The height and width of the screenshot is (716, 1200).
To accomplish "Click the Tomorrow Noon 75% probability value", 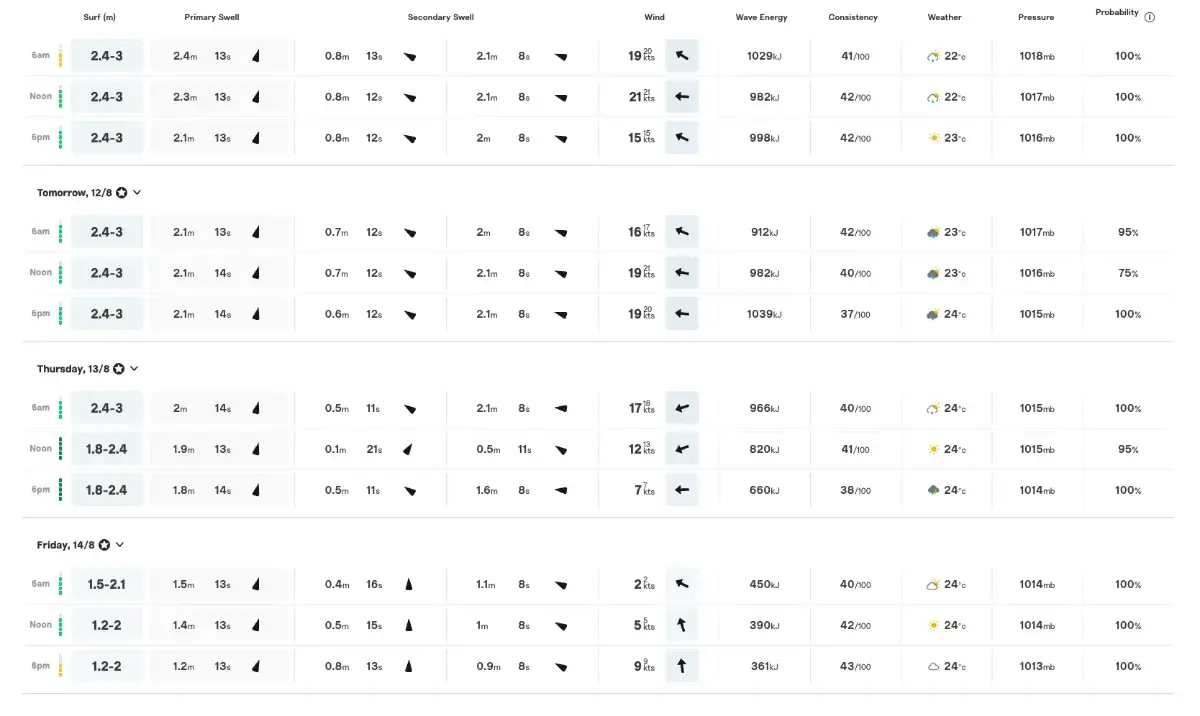I will click(1128, 273).
